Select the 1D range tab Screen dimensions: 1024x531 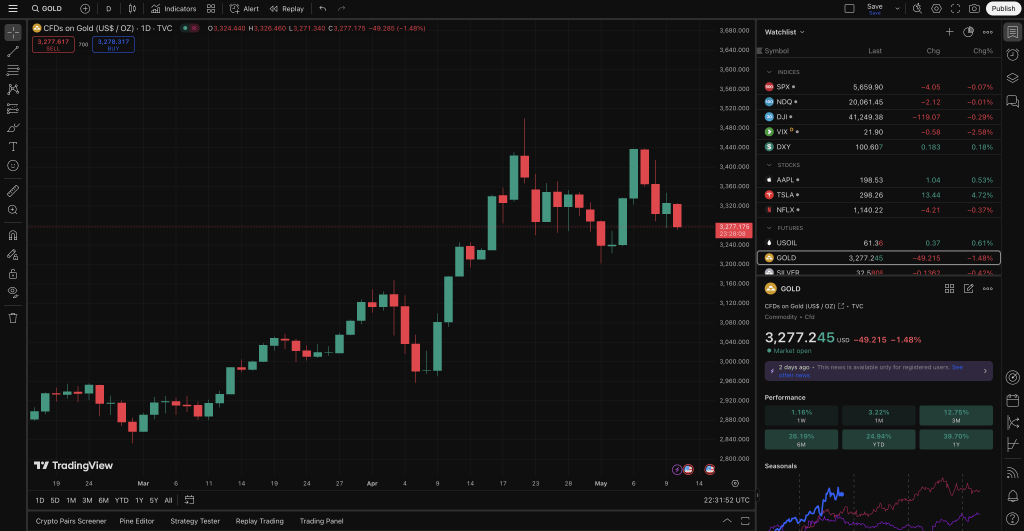click(x=40, y=500)
